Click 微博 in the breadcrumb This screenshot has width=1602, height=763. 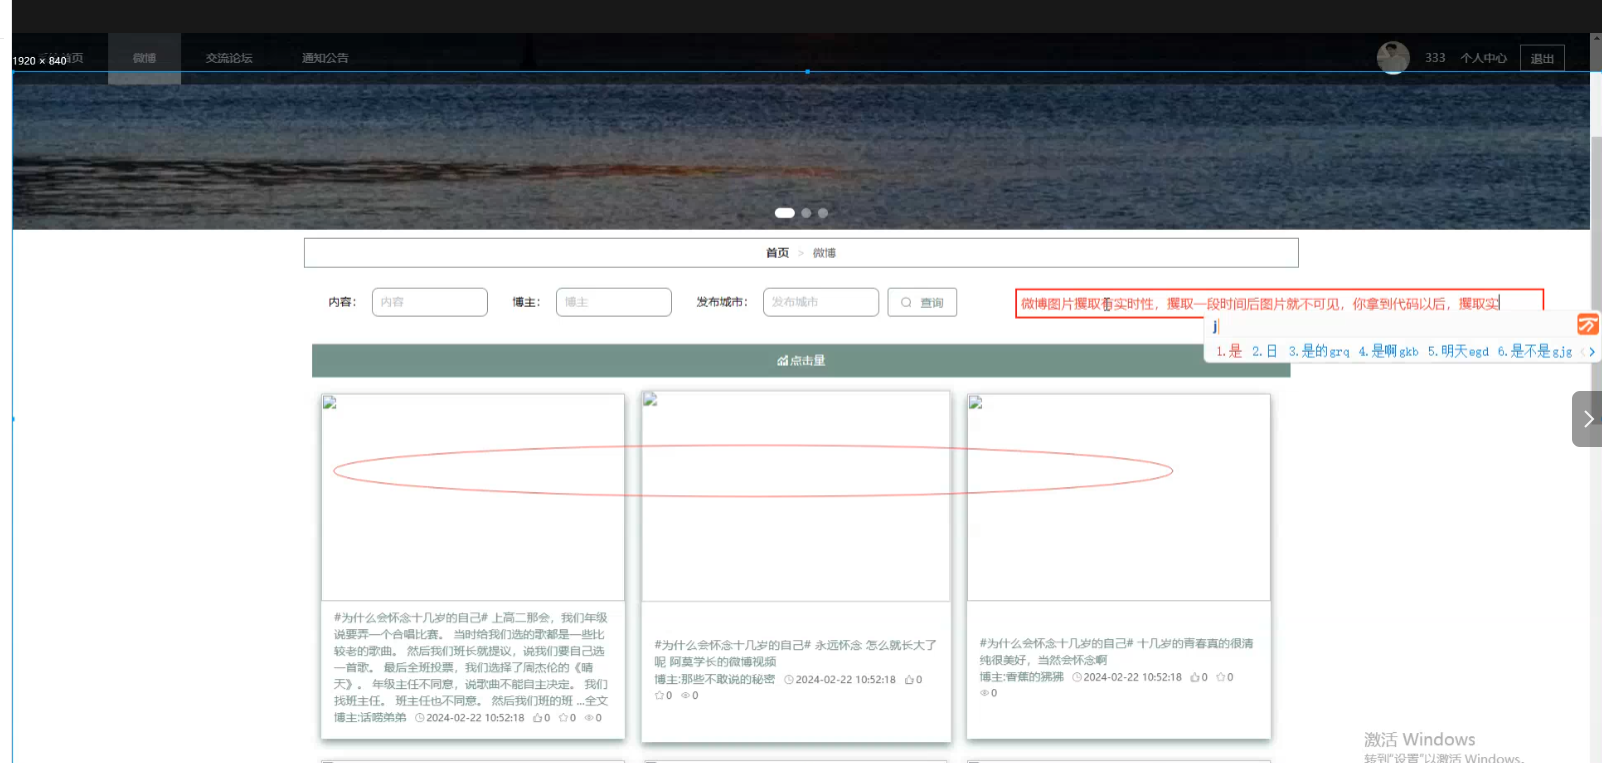[x=824, y=253]
